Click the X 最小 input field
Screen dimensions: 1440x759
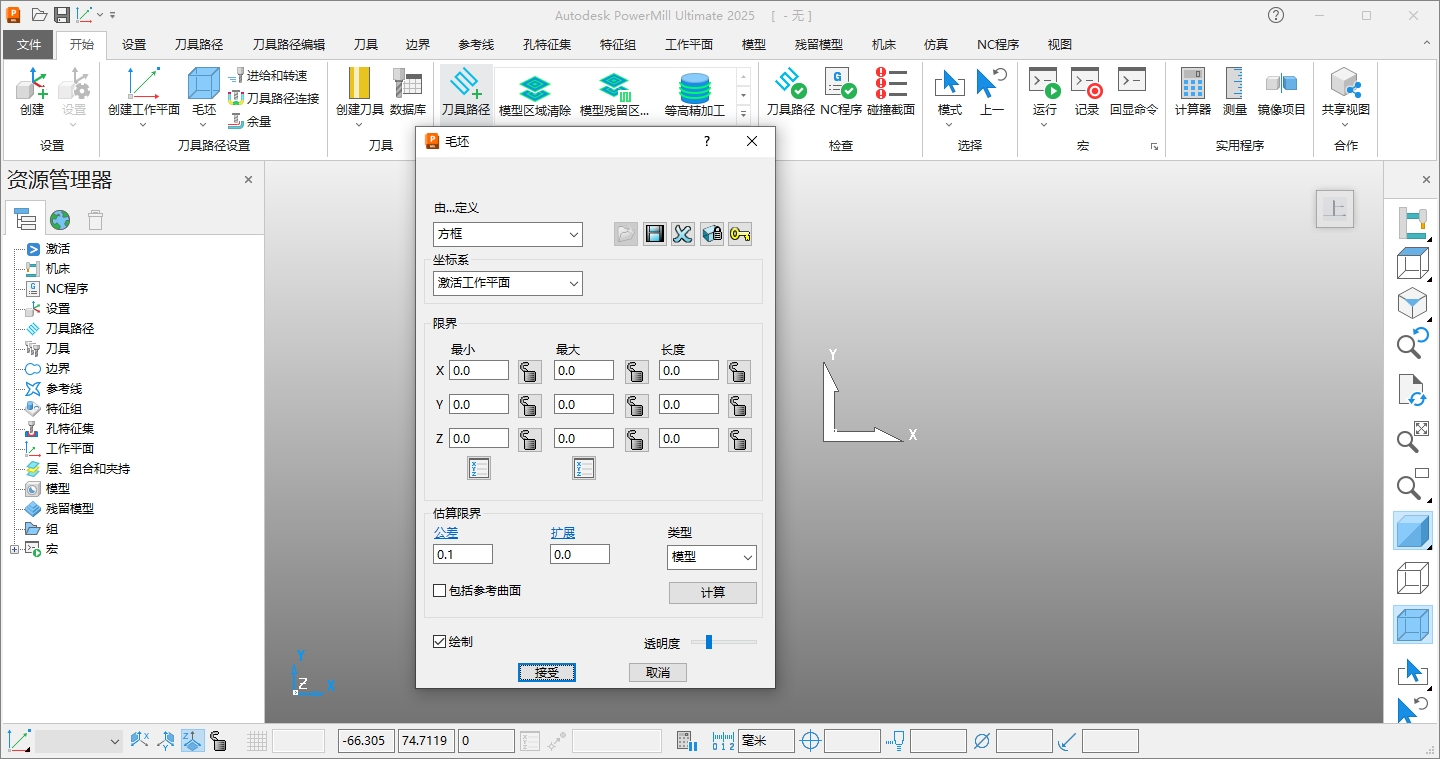(479, 371)
